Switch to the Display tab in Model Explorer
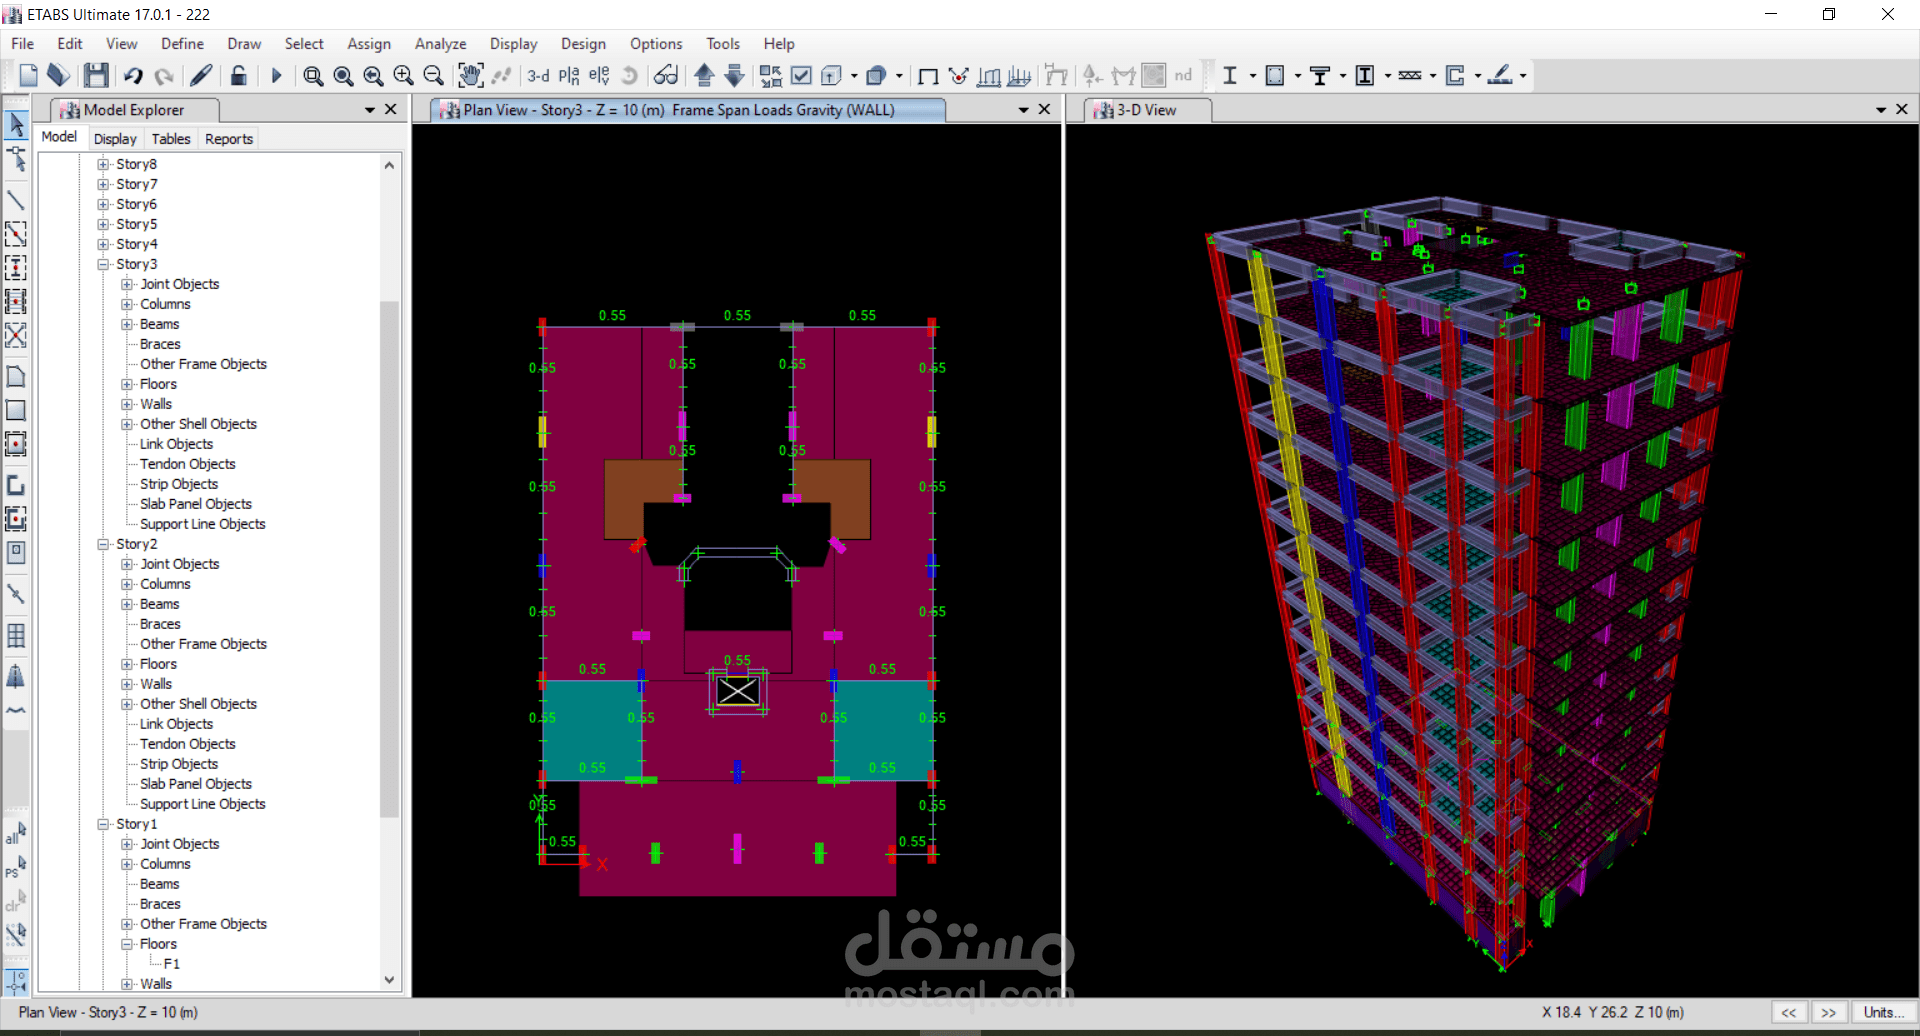This screenshot has height=1036, width=1920. (115, 139)
